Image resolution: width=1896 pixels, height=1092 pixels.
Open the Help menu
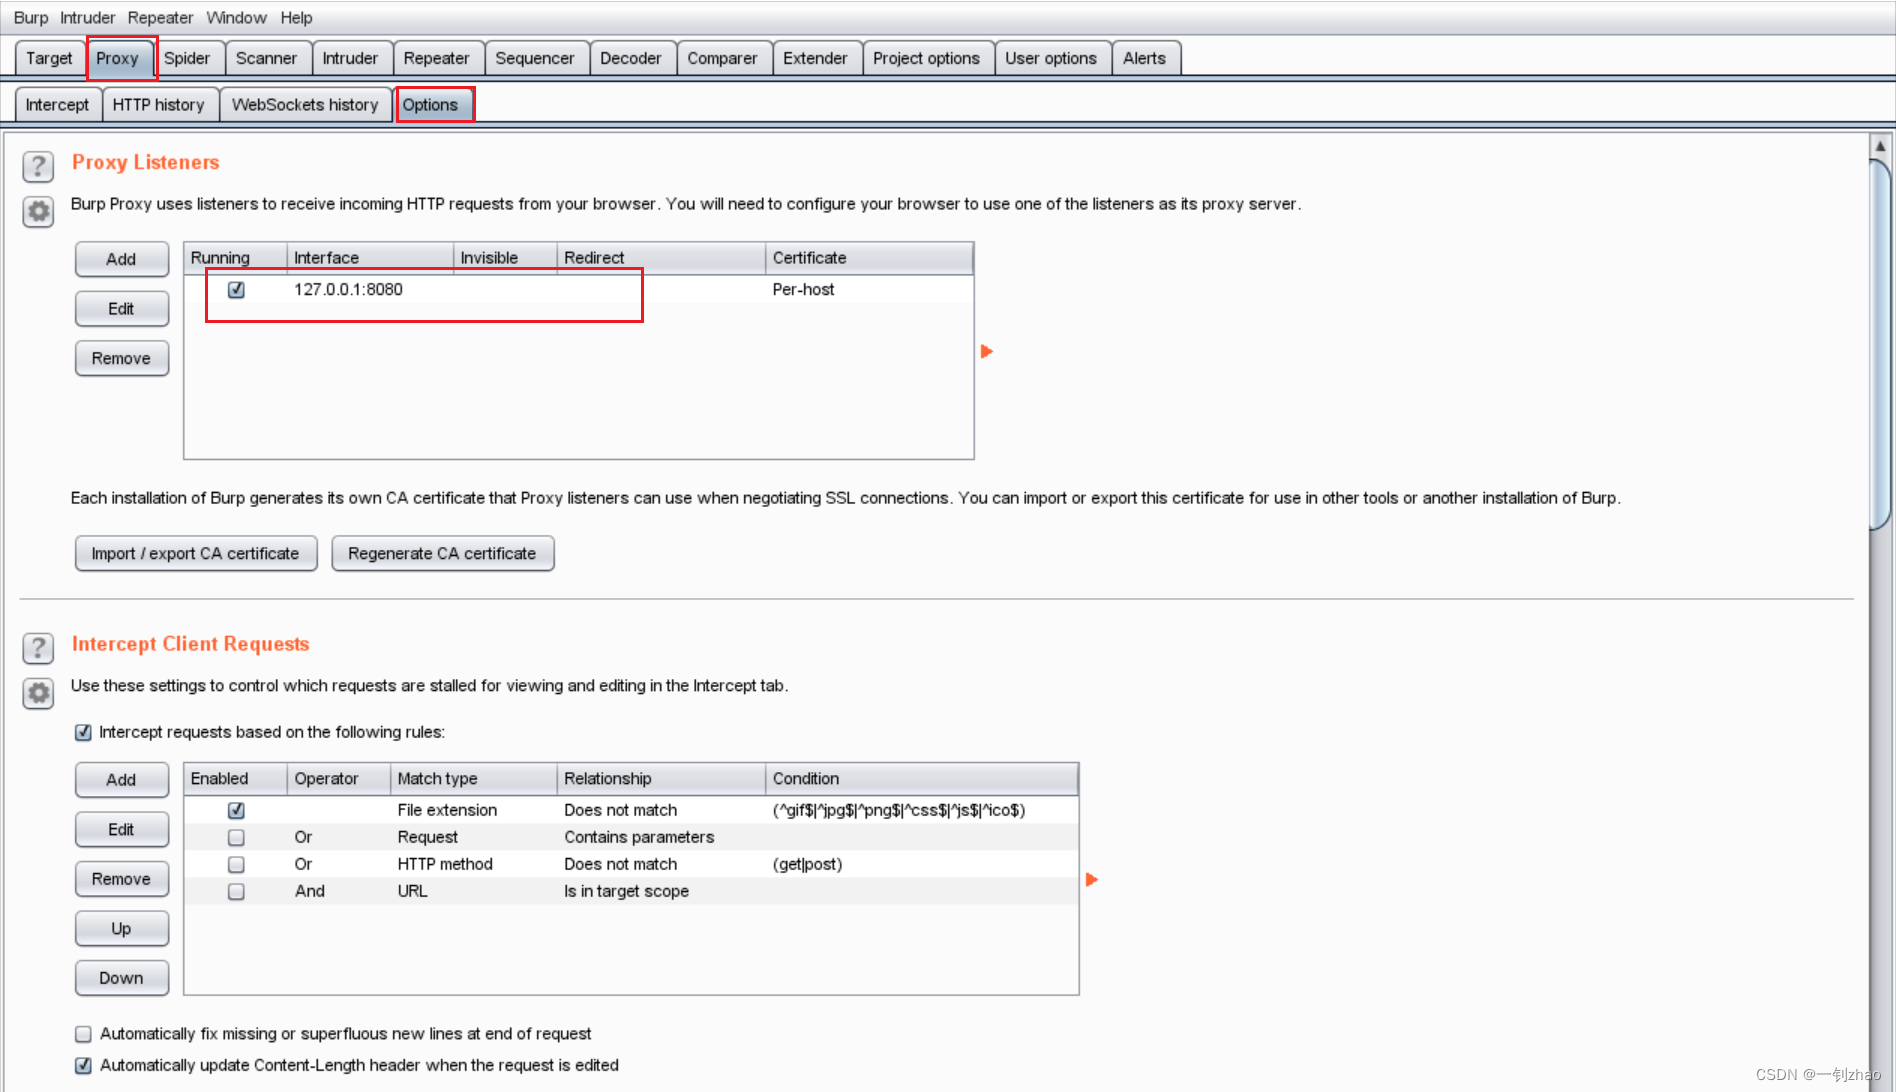coord(296,18)
